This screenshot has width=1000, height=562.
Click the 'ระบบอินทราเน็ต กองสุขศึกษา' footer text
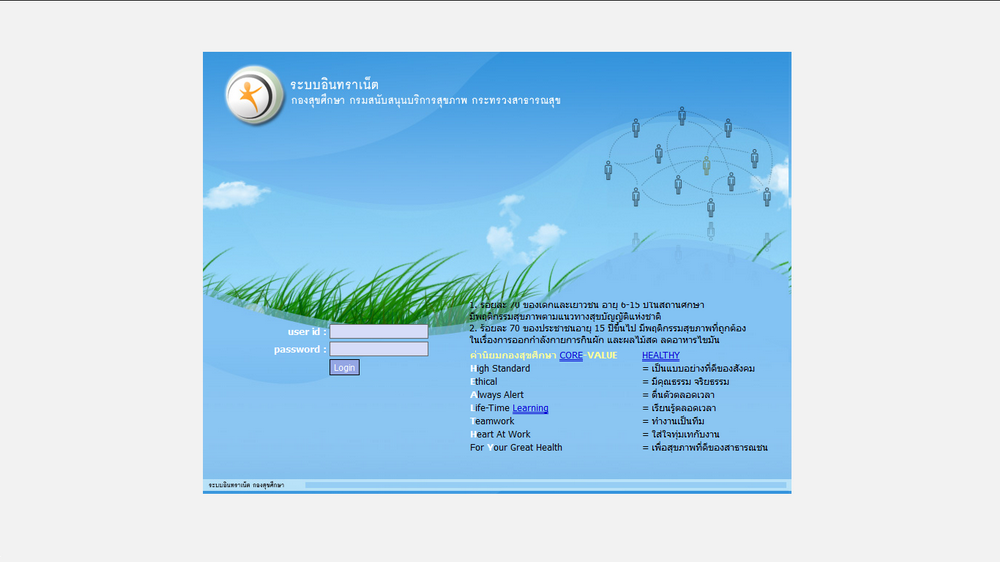point(246,485)
